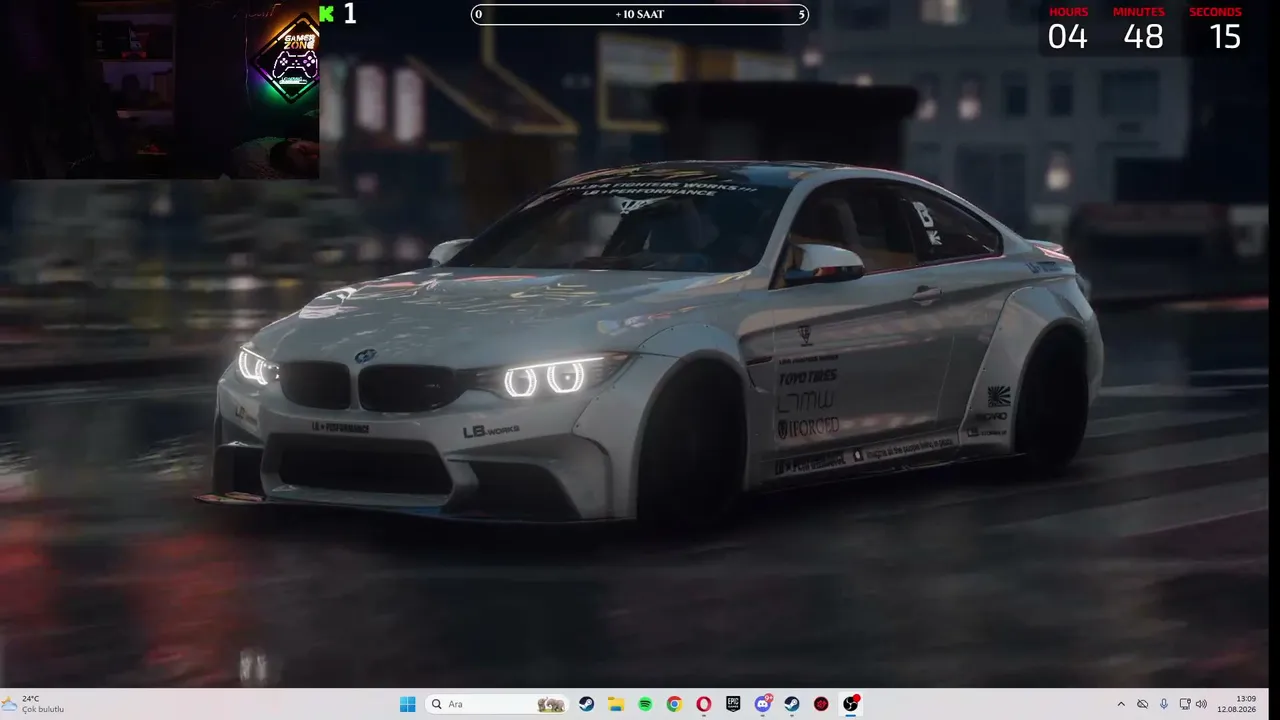Open File Explorer from the taskbar
Screen dimensions: 1280x720
click(x=616, y=704)
